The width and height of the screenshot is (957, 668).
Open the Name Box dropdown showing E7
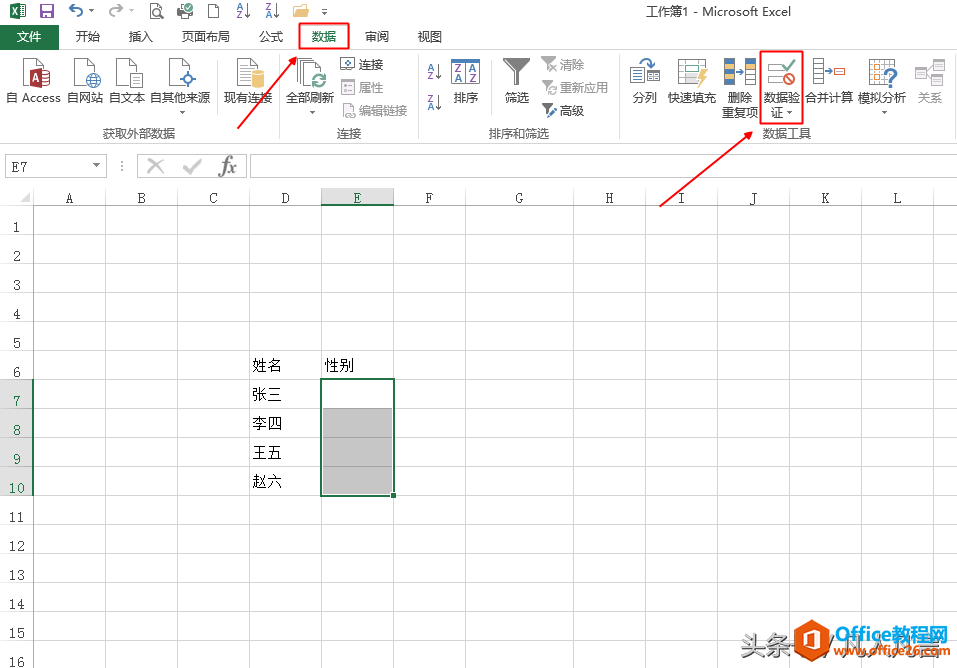point(97,166)
